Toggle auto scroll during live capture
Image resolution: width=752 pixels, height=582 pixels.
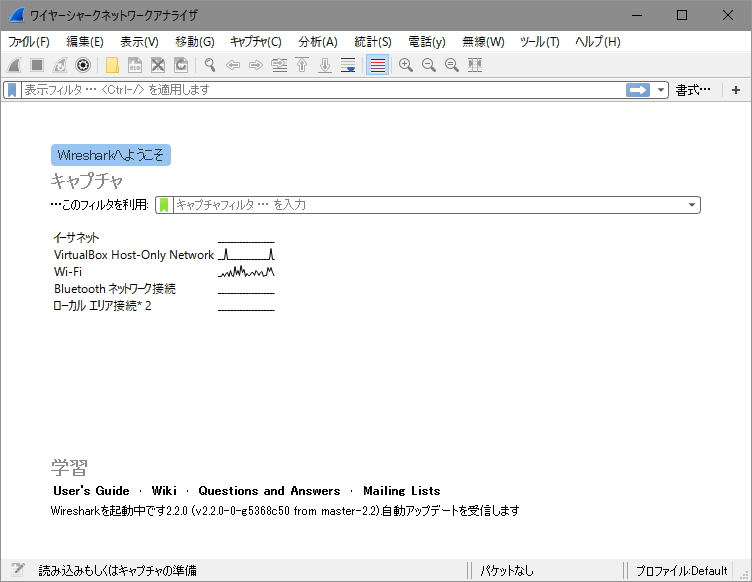click(x=348, y=65)
